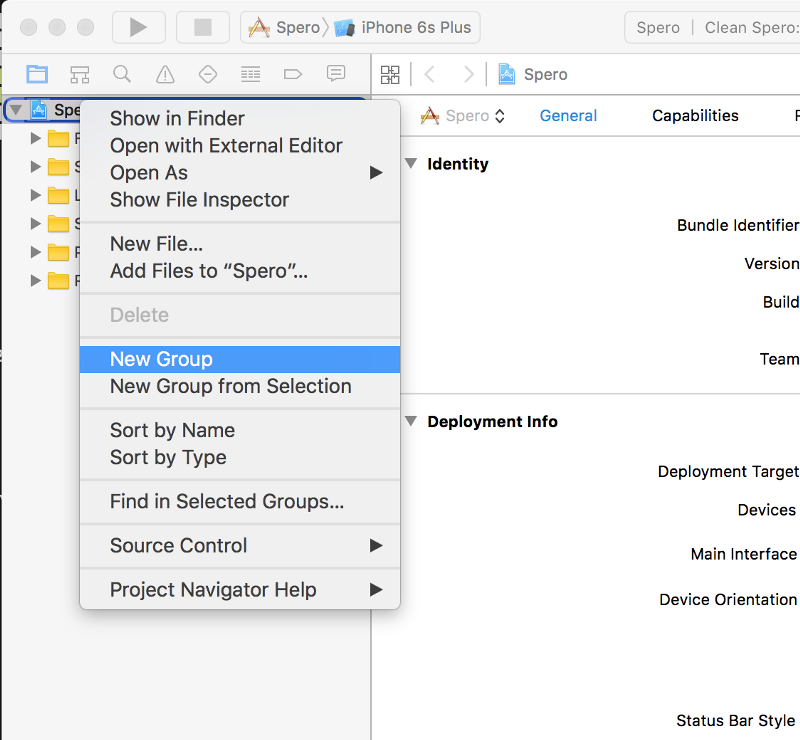Open the Issue navigator warning icon
The height and width of the screenshot is (740, 800).
pyautogui.click(x=165, y=75)
